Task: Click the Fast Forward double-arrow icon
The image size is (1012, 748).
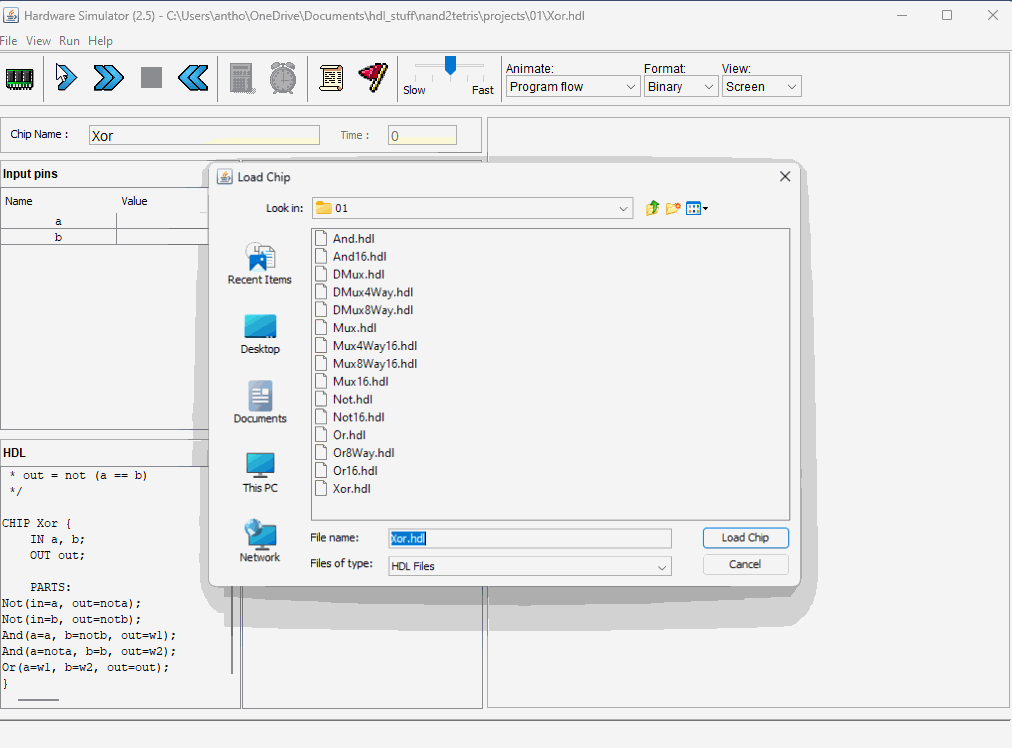Action: [x=109, y=78]
